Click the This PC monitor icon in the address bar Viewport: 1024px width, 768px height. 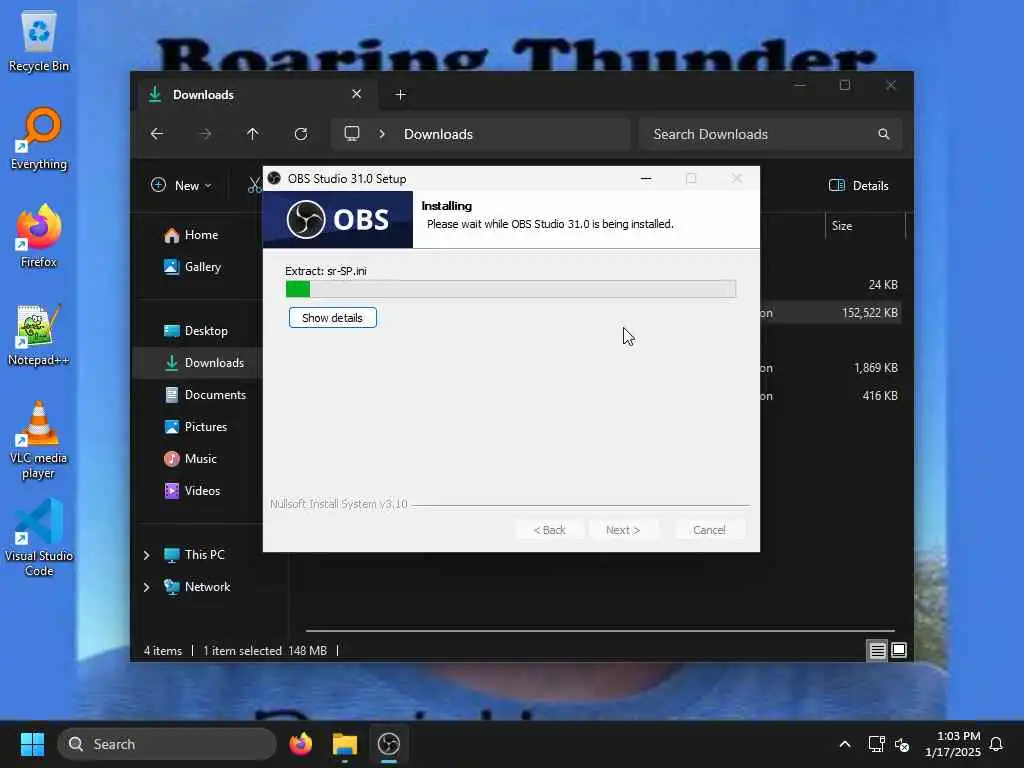click(x=352, y=134)
